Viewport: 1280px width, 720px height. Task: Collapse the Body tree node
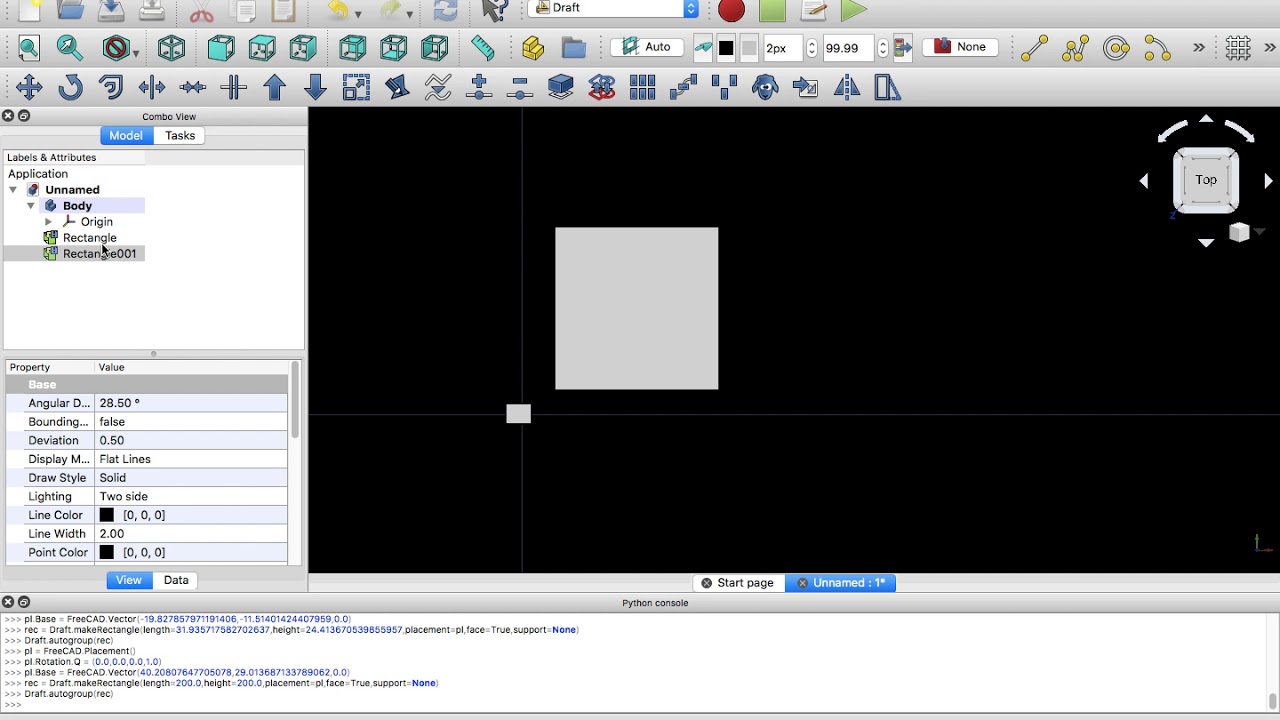[x=31, y=206]
